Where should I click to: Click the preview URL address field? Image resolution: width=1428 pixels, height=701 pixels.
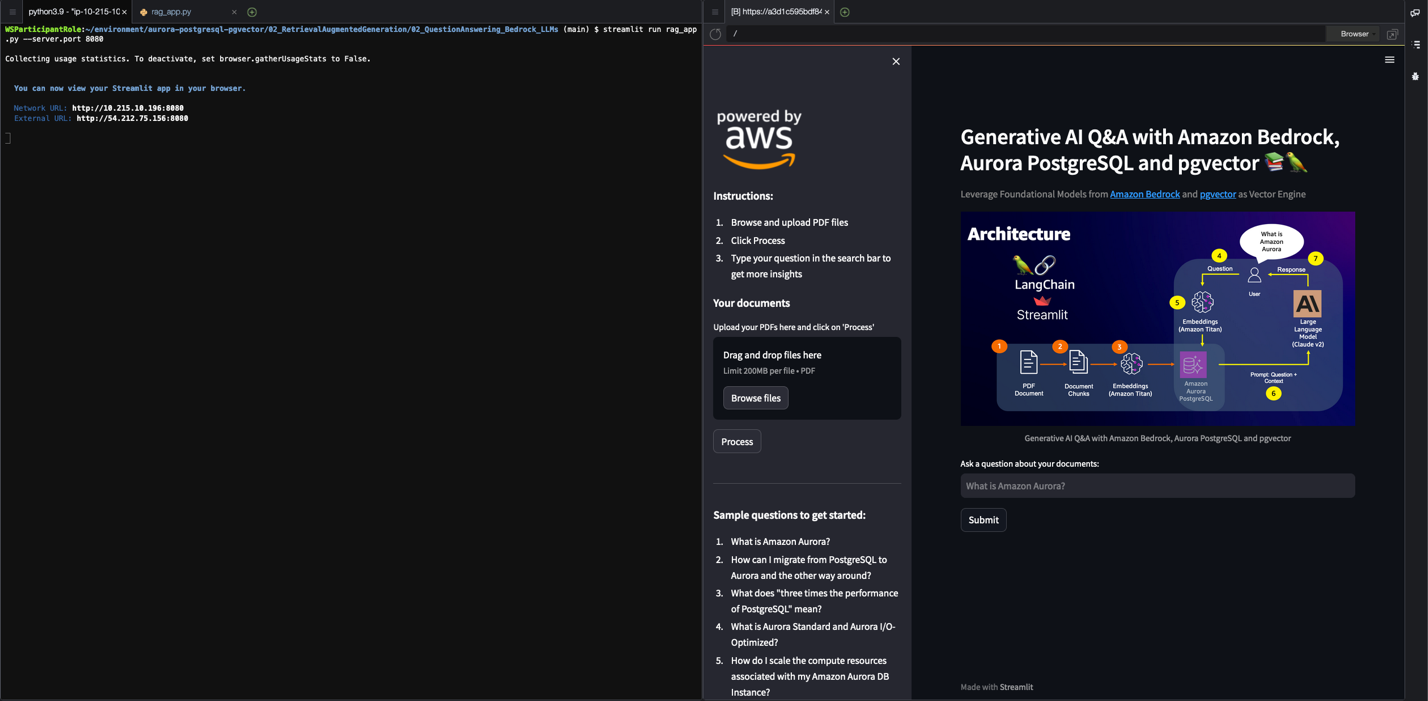[x=1025, y=34]
